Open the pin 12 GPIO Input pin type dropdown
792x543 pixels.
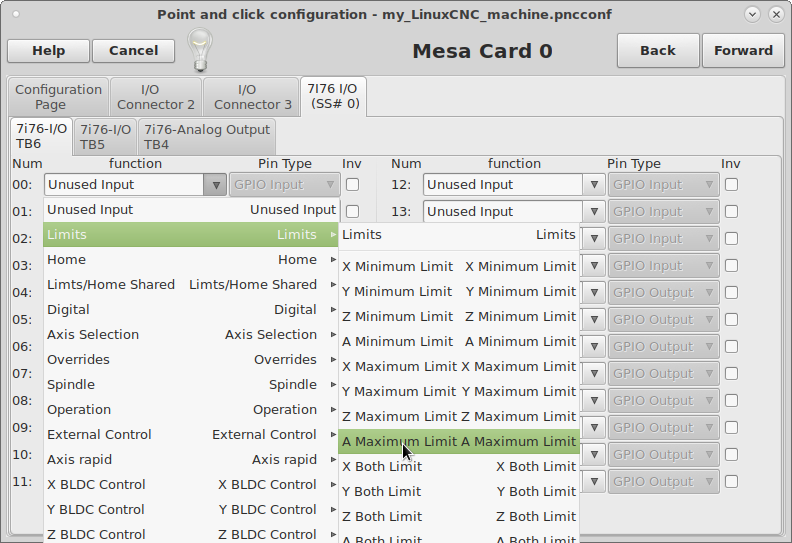tap(663, 185)
